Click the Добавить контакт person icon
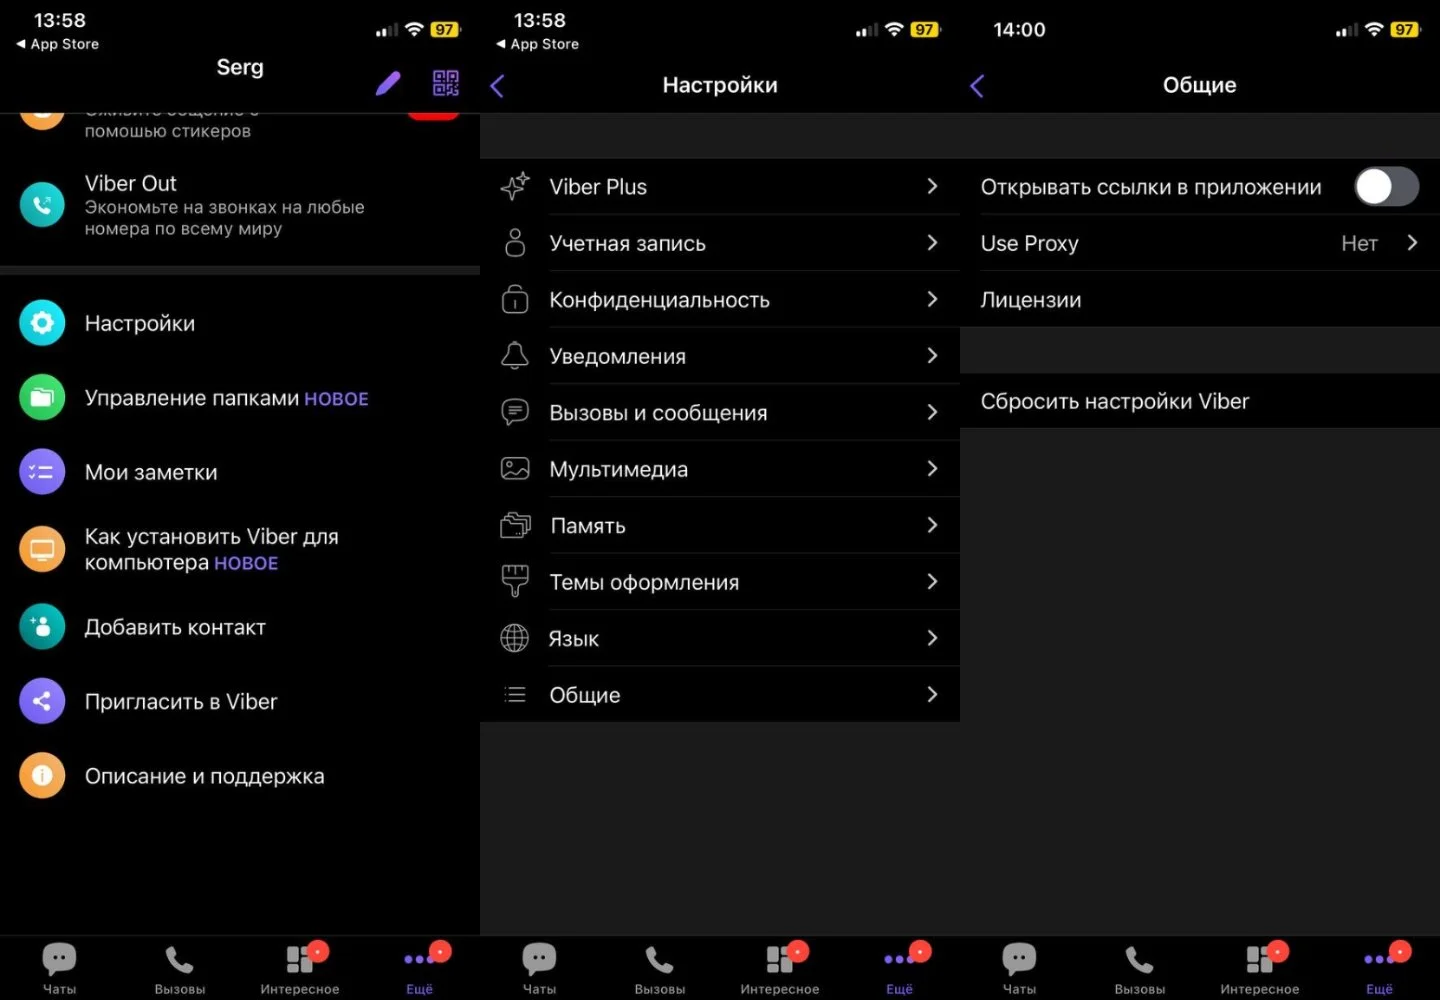 [42, 627]
